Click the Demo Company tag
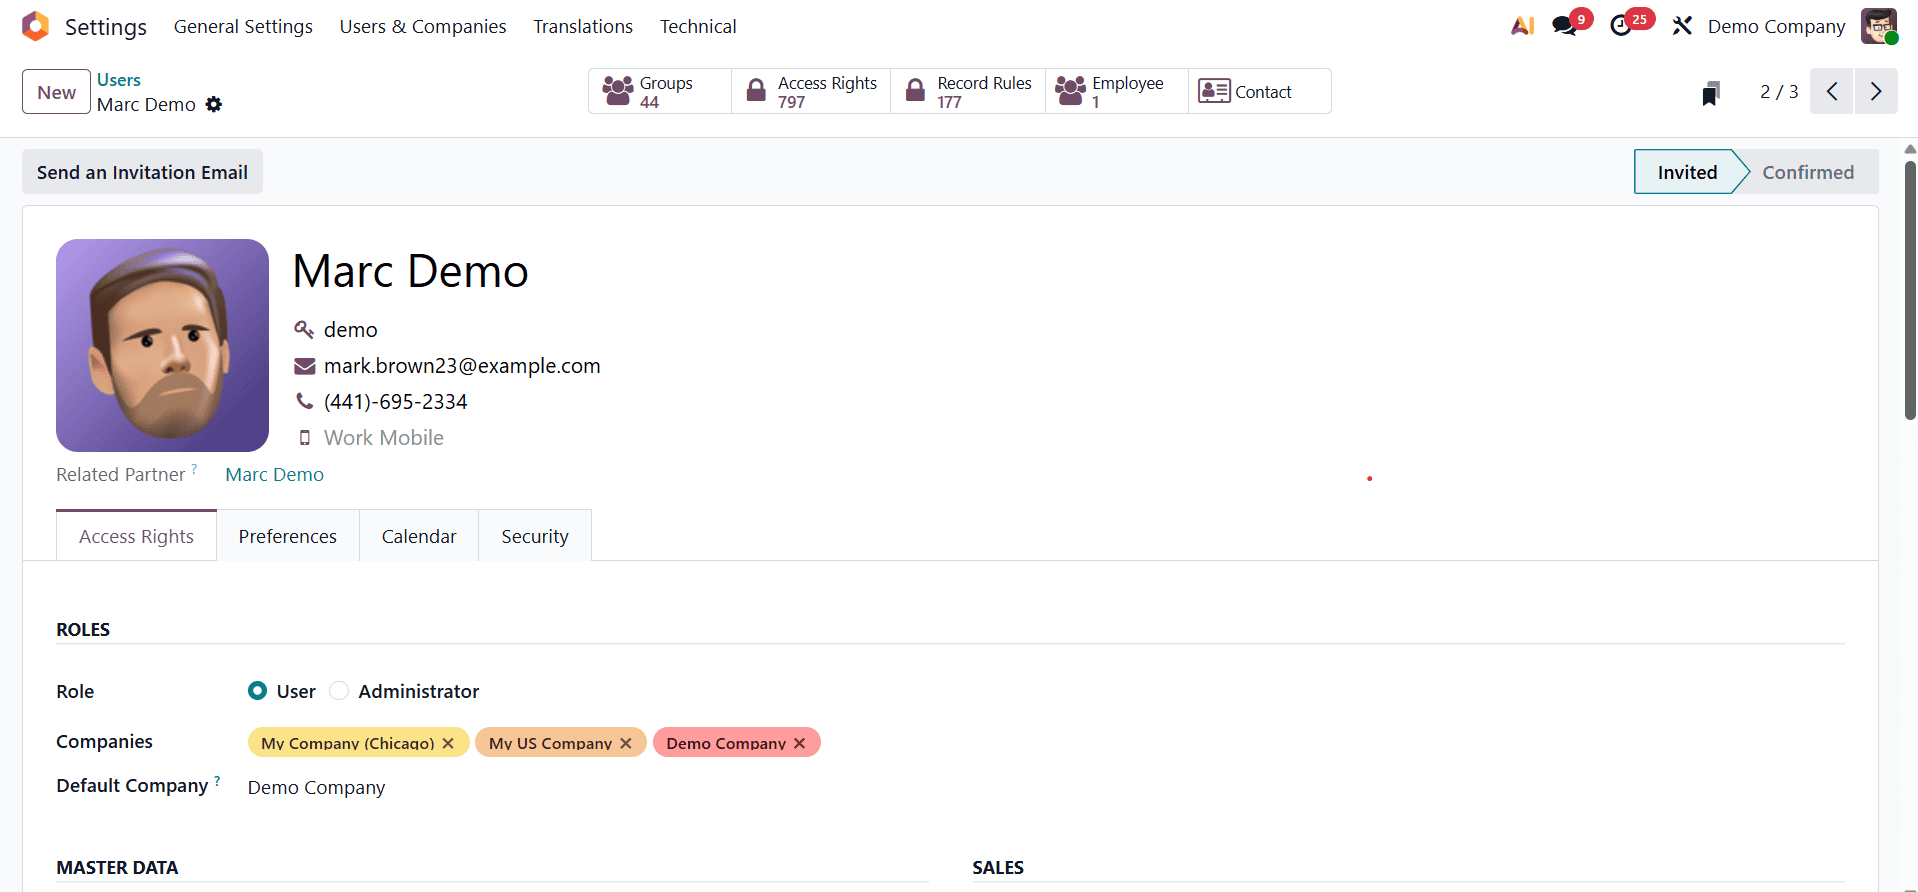Image resolution: width=1918 pixels, height=892 pixels. (x=726, y=743)
